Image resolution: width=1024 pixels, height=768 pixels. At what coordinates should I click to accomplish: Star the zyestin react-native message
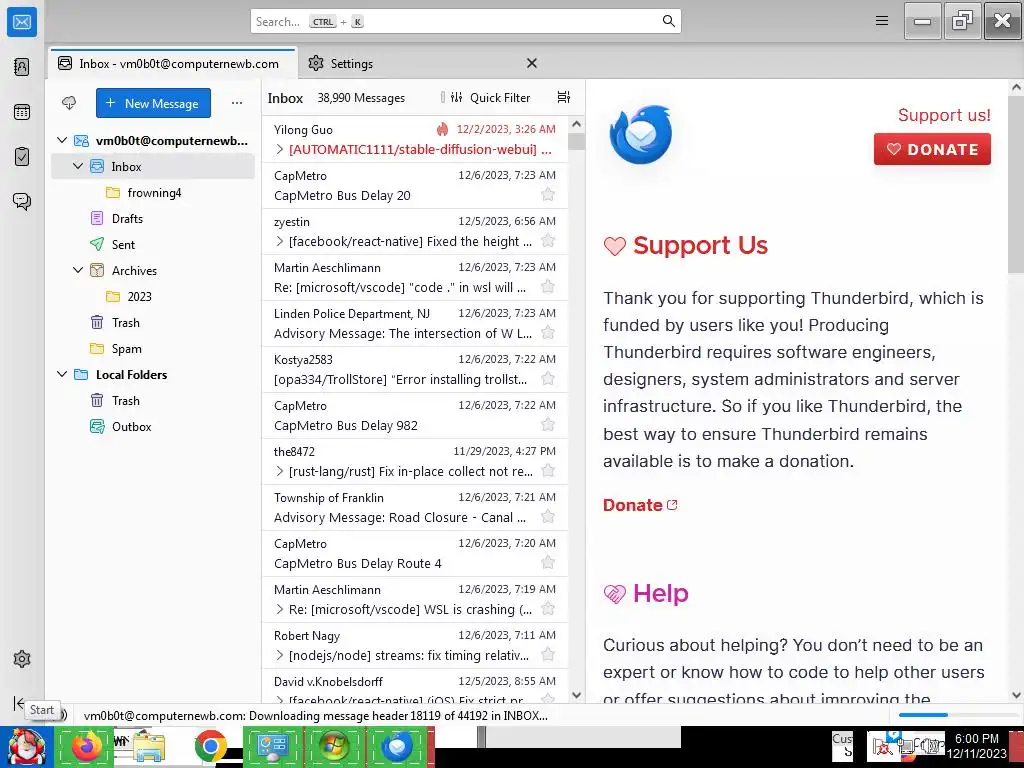548,240
